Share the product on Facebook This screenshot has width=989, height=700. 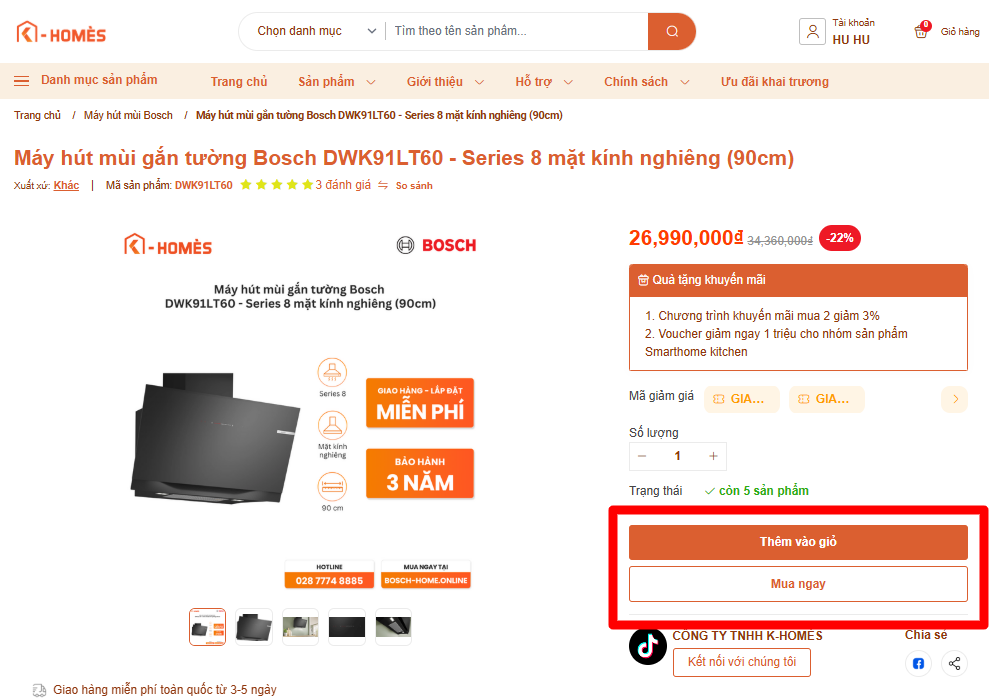click(918, 663)
